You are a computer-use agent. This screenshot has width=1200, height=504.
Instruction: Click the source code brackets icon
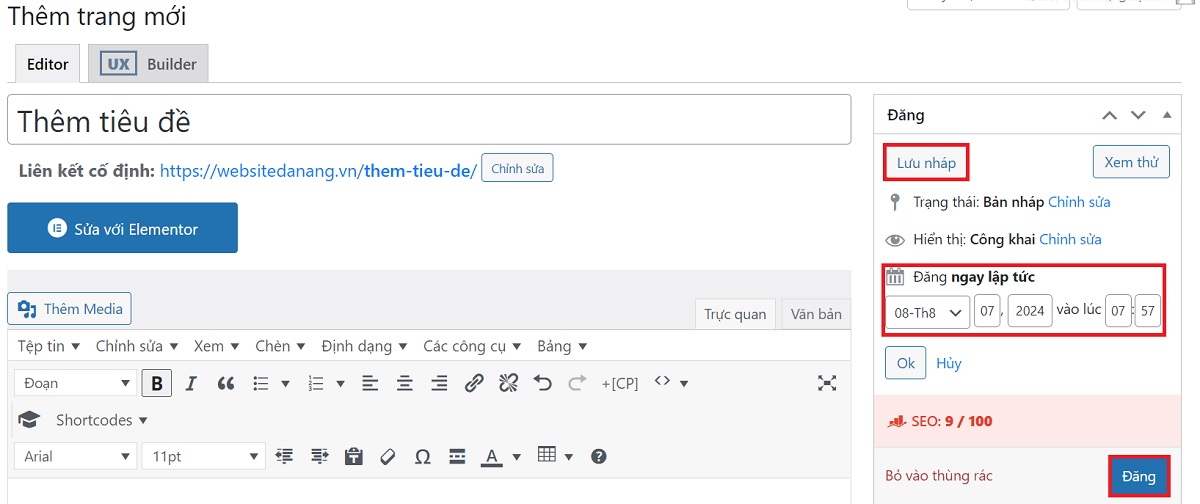[x=661, y=382]
